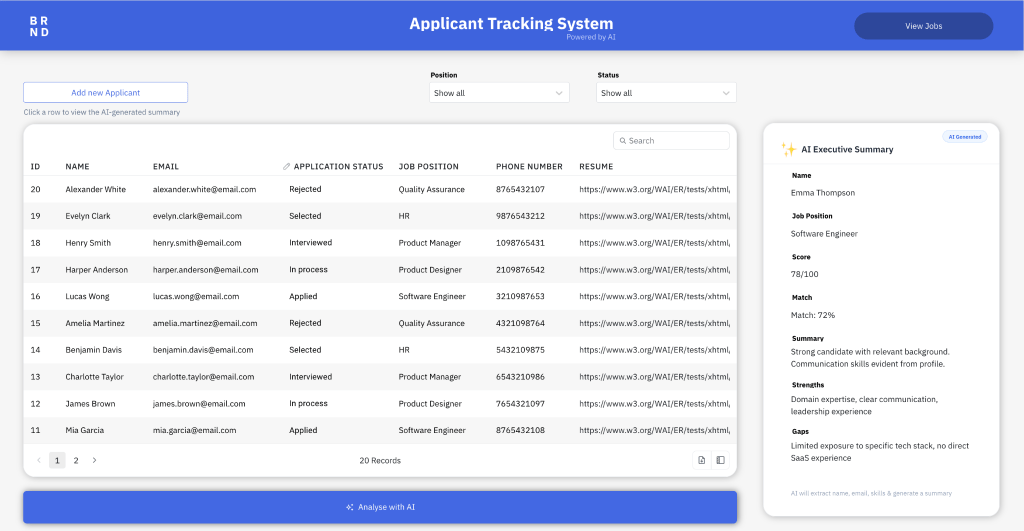Click the View Jobs button
Viewport: 1024px width, 531px height.
pyautogui.click(x=923, y=26)
